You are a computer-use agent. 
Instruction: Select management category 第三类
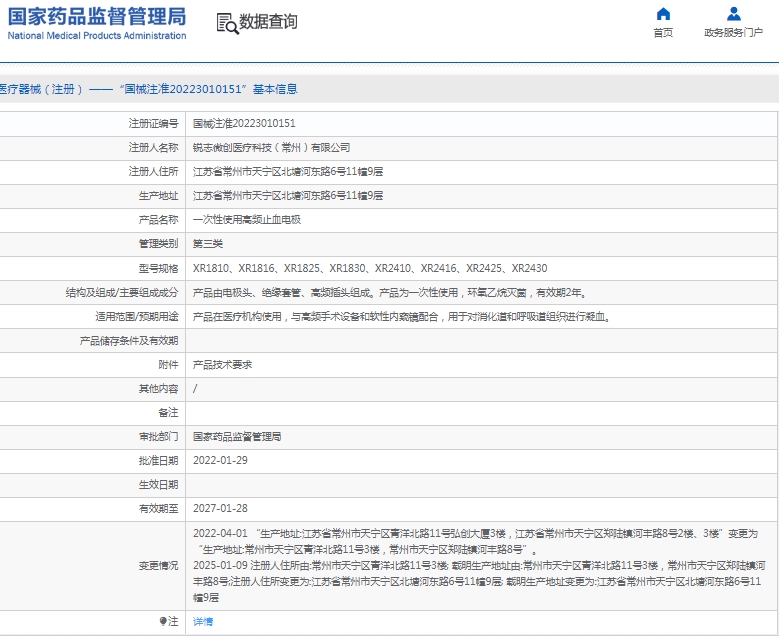(x=208, y=243)
